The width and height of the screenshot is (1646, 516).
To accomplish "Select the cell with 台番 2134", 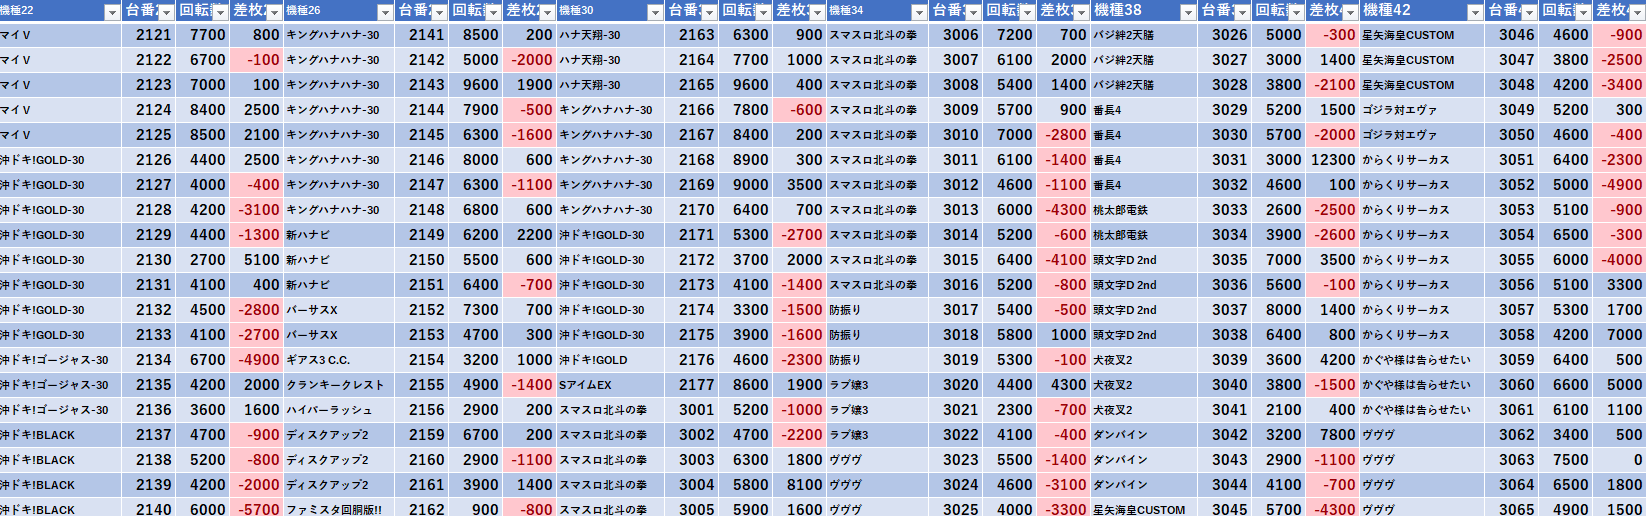I will [x=149, y=360].
